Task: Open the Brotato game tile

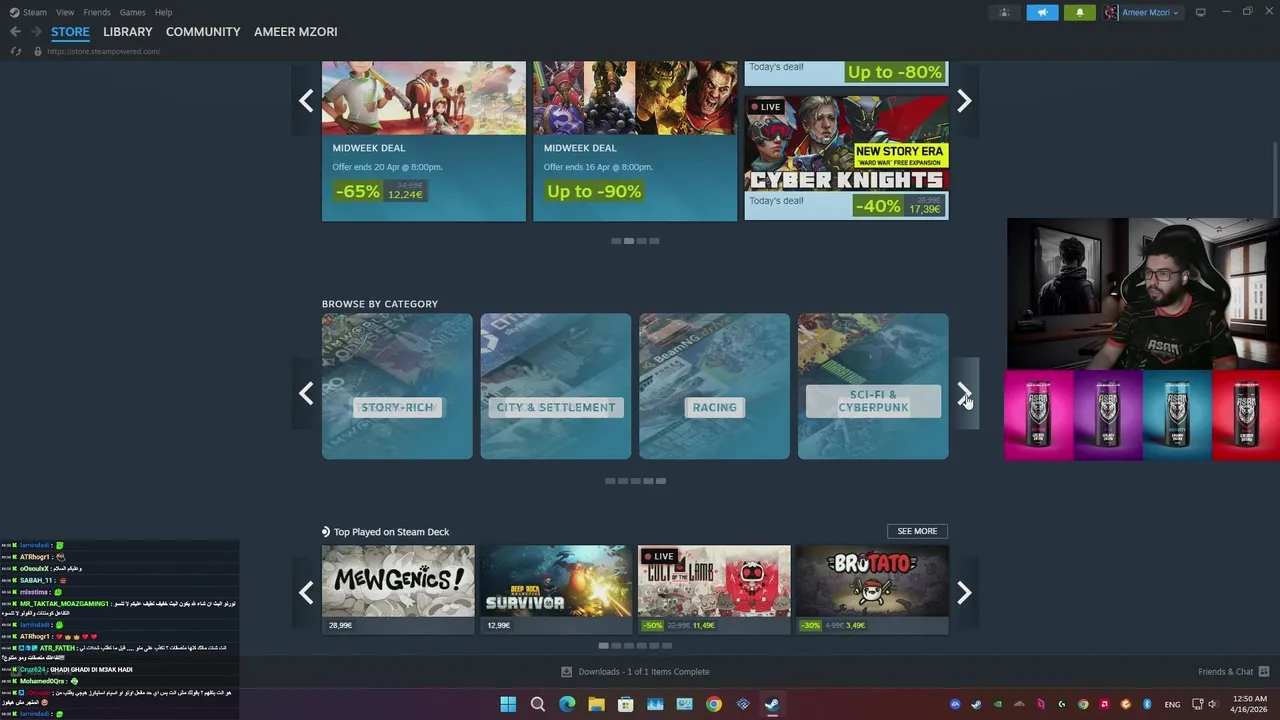Action: click(872, 589)
